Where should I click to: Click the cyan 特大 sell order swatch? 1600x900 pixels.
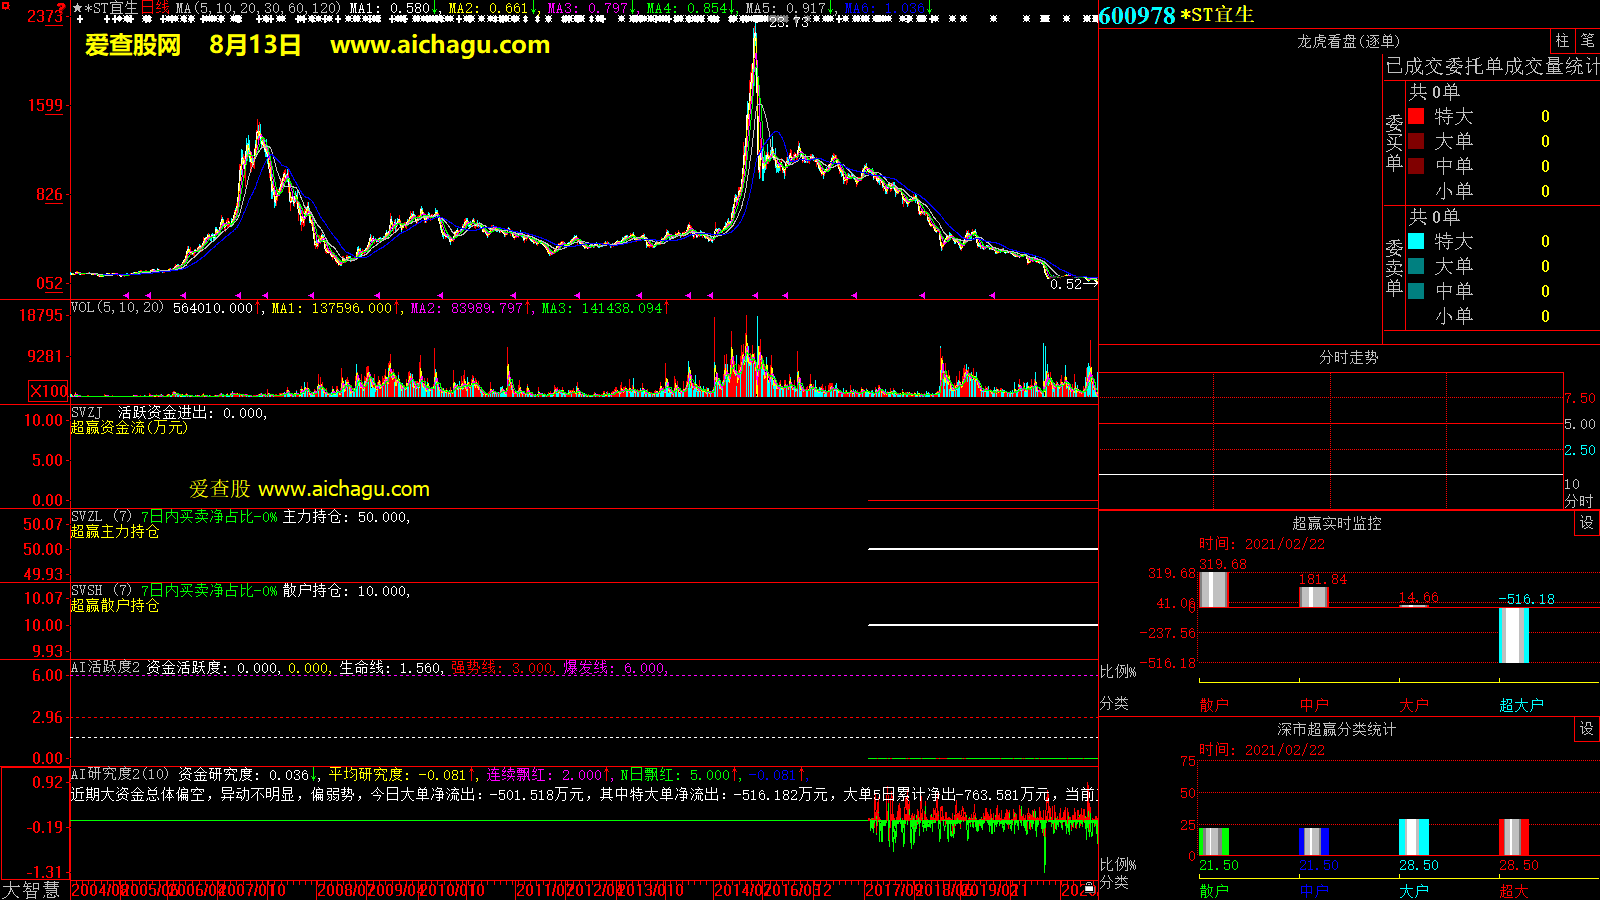[1416, 241]
